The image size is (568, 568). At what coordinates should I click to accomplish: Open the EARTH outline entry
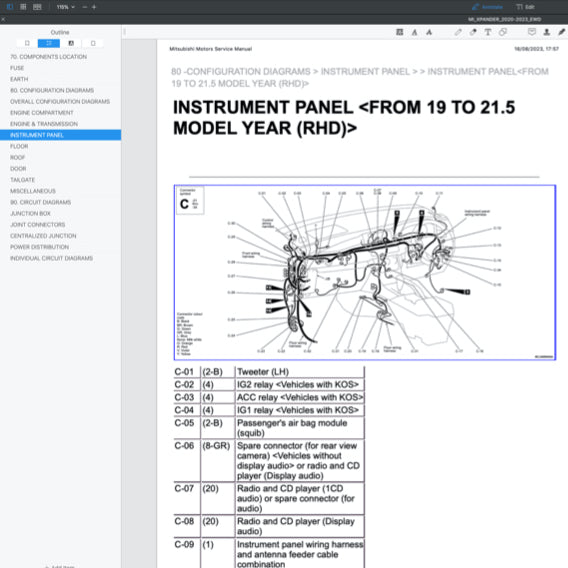[19, 79]
